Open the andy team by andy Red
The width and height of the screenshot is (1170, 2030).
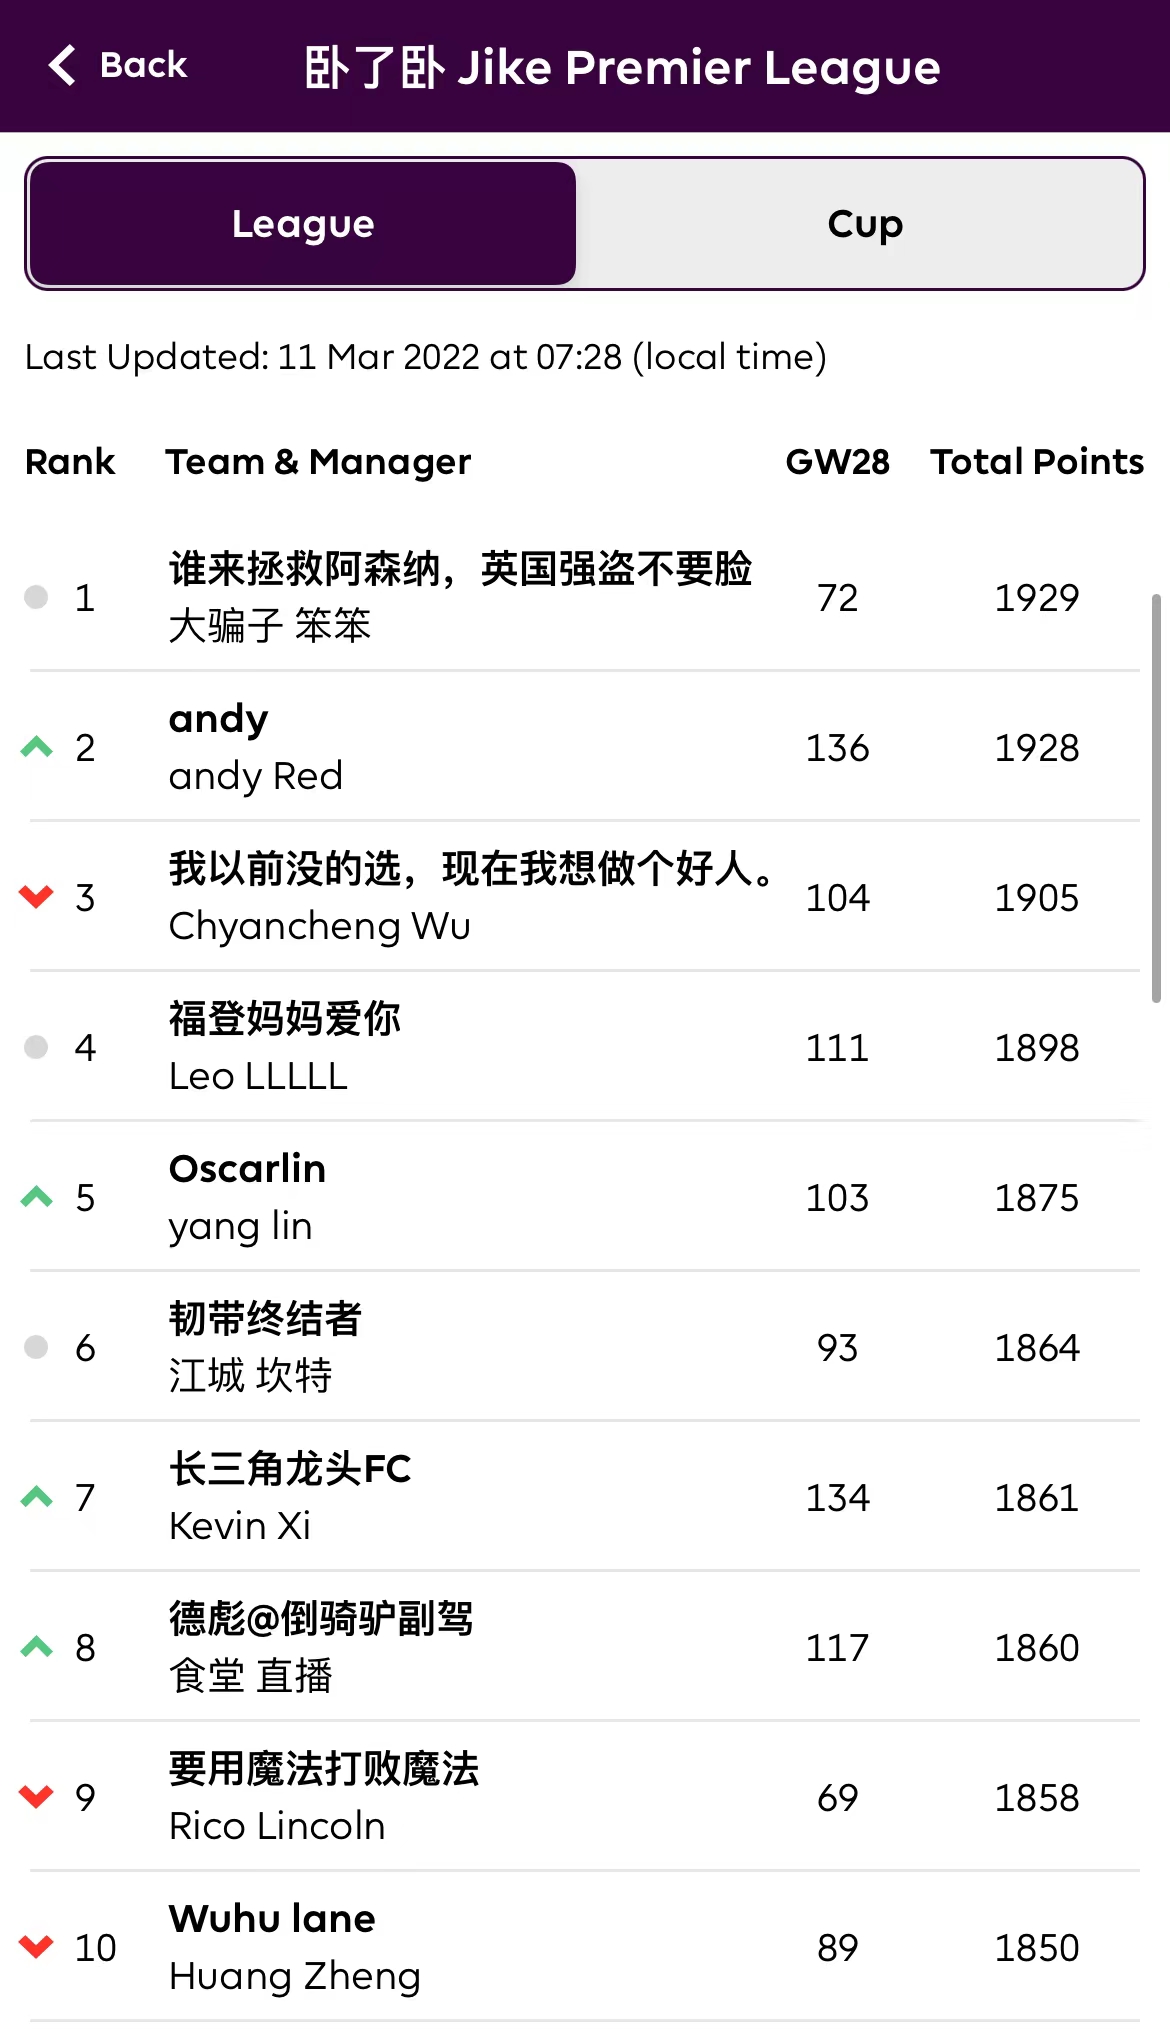click(219, 720)
